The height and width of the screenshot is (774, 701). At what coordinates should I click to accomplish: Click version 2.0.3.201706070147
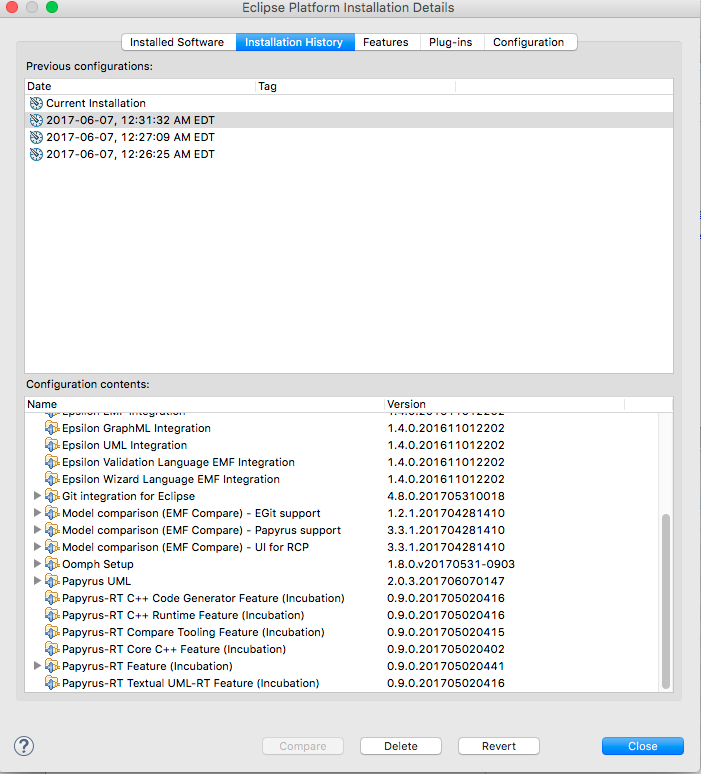tap(446, 581)
